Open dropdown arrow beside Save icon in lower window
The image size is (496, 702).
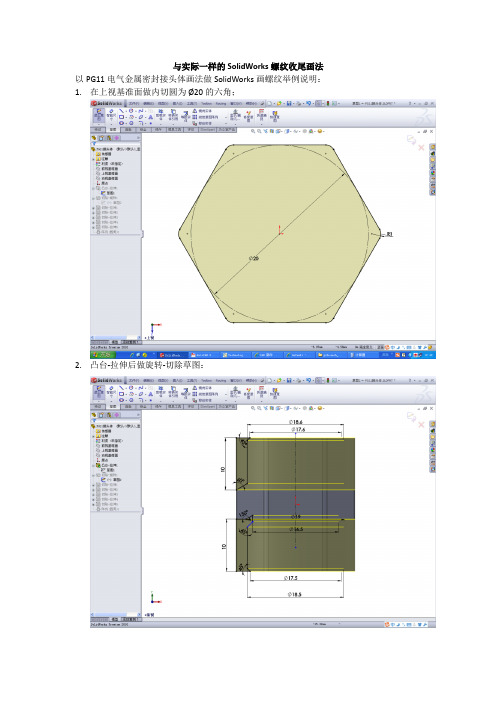click(x=294, y=380)
